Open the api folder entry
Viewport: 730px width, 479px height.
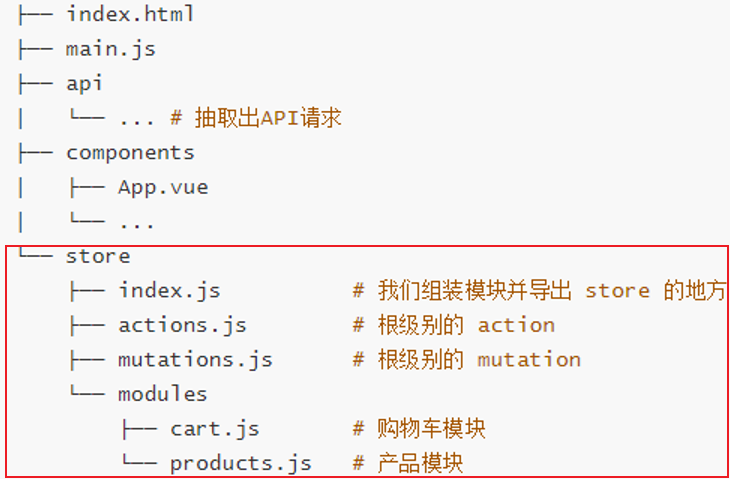(x=85, y=83)
